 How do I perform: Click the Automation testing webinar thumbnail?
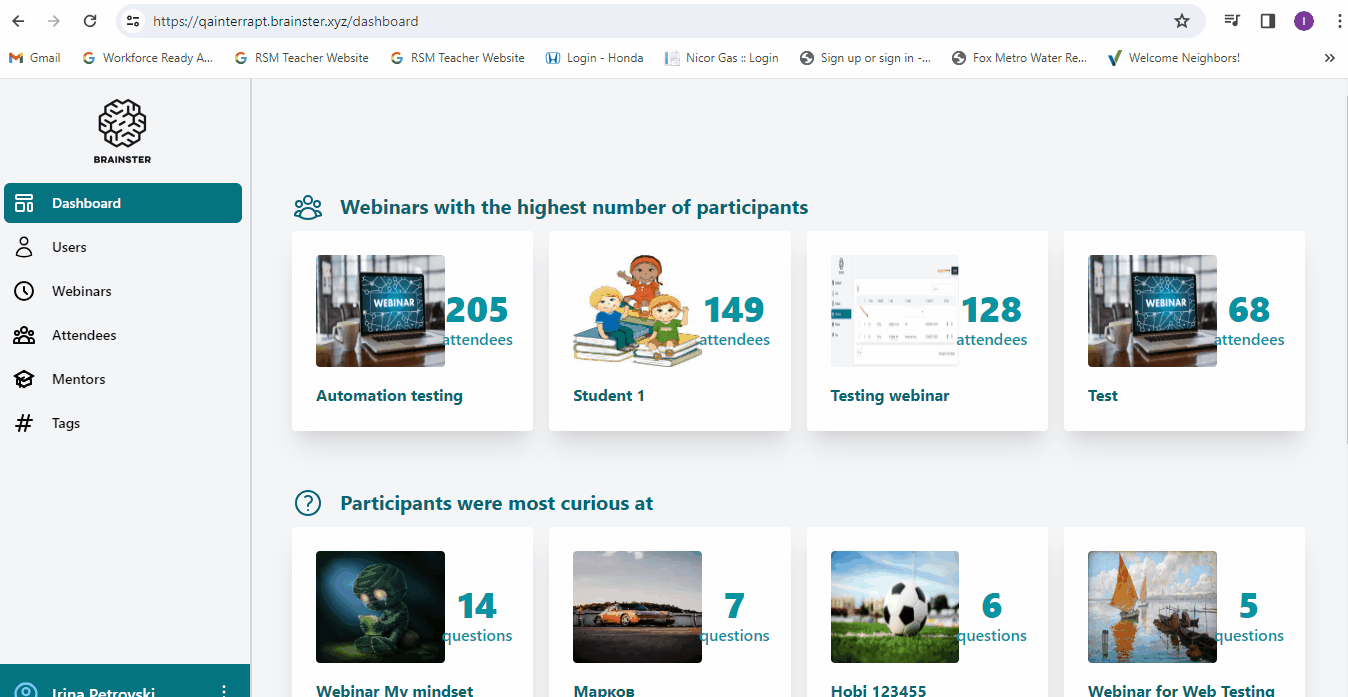point(380,311)
